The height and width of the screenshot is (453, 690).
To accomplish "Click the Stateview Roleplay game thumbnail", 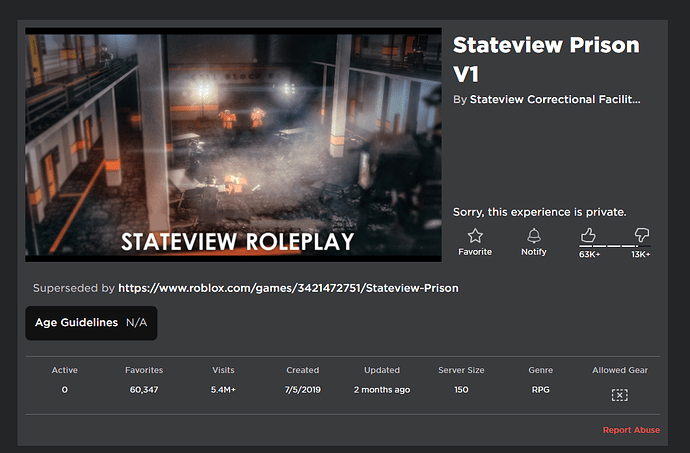I will coord(233,145).
